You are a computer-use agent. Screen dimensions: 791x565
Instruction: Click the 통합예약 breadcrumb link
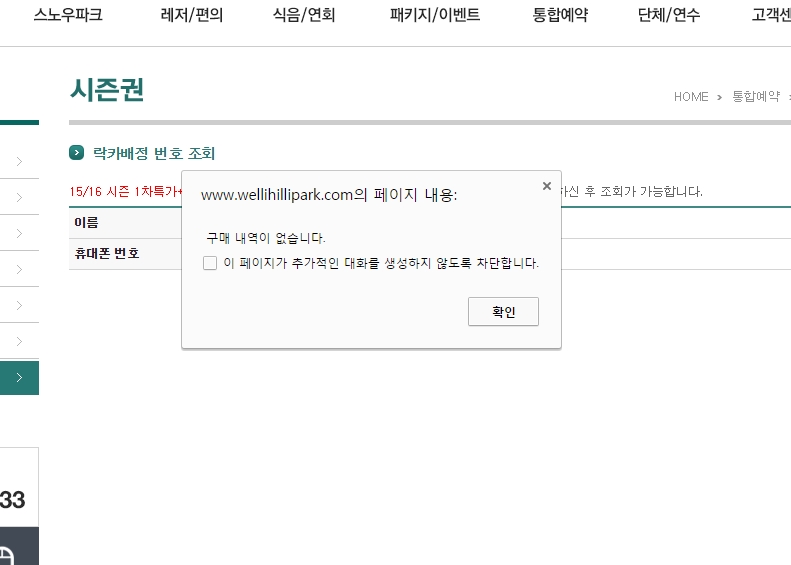[756, 96]
